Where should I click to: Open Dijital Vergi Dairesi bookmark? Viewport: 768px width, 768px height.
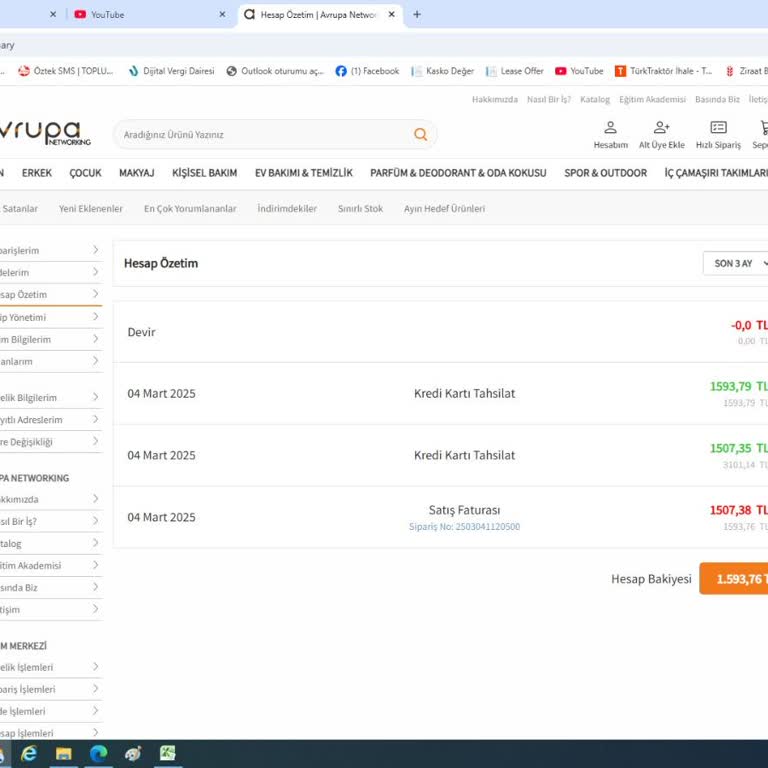171,71
